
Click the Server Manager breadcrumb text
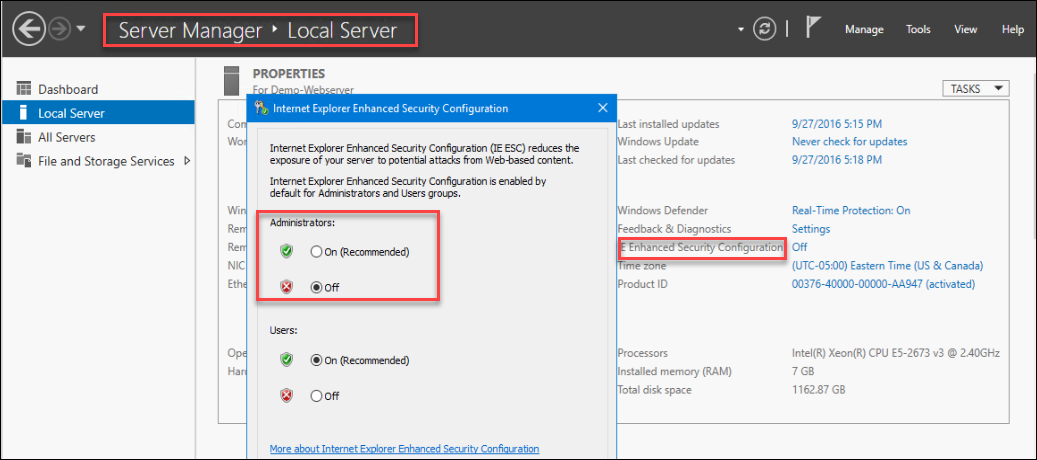point(190,30)
